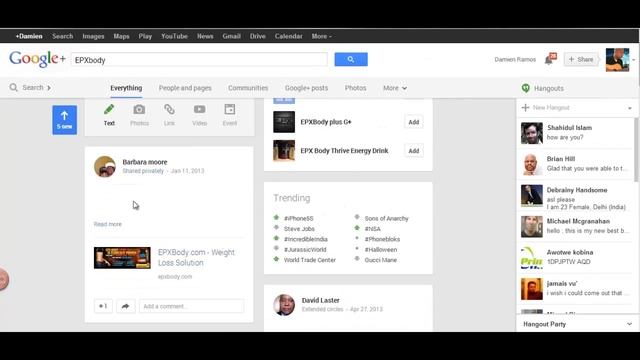The height and width of the screenshot is (360, 640).
Task: Pick the Event calendar icon
Action: [230, 109]
